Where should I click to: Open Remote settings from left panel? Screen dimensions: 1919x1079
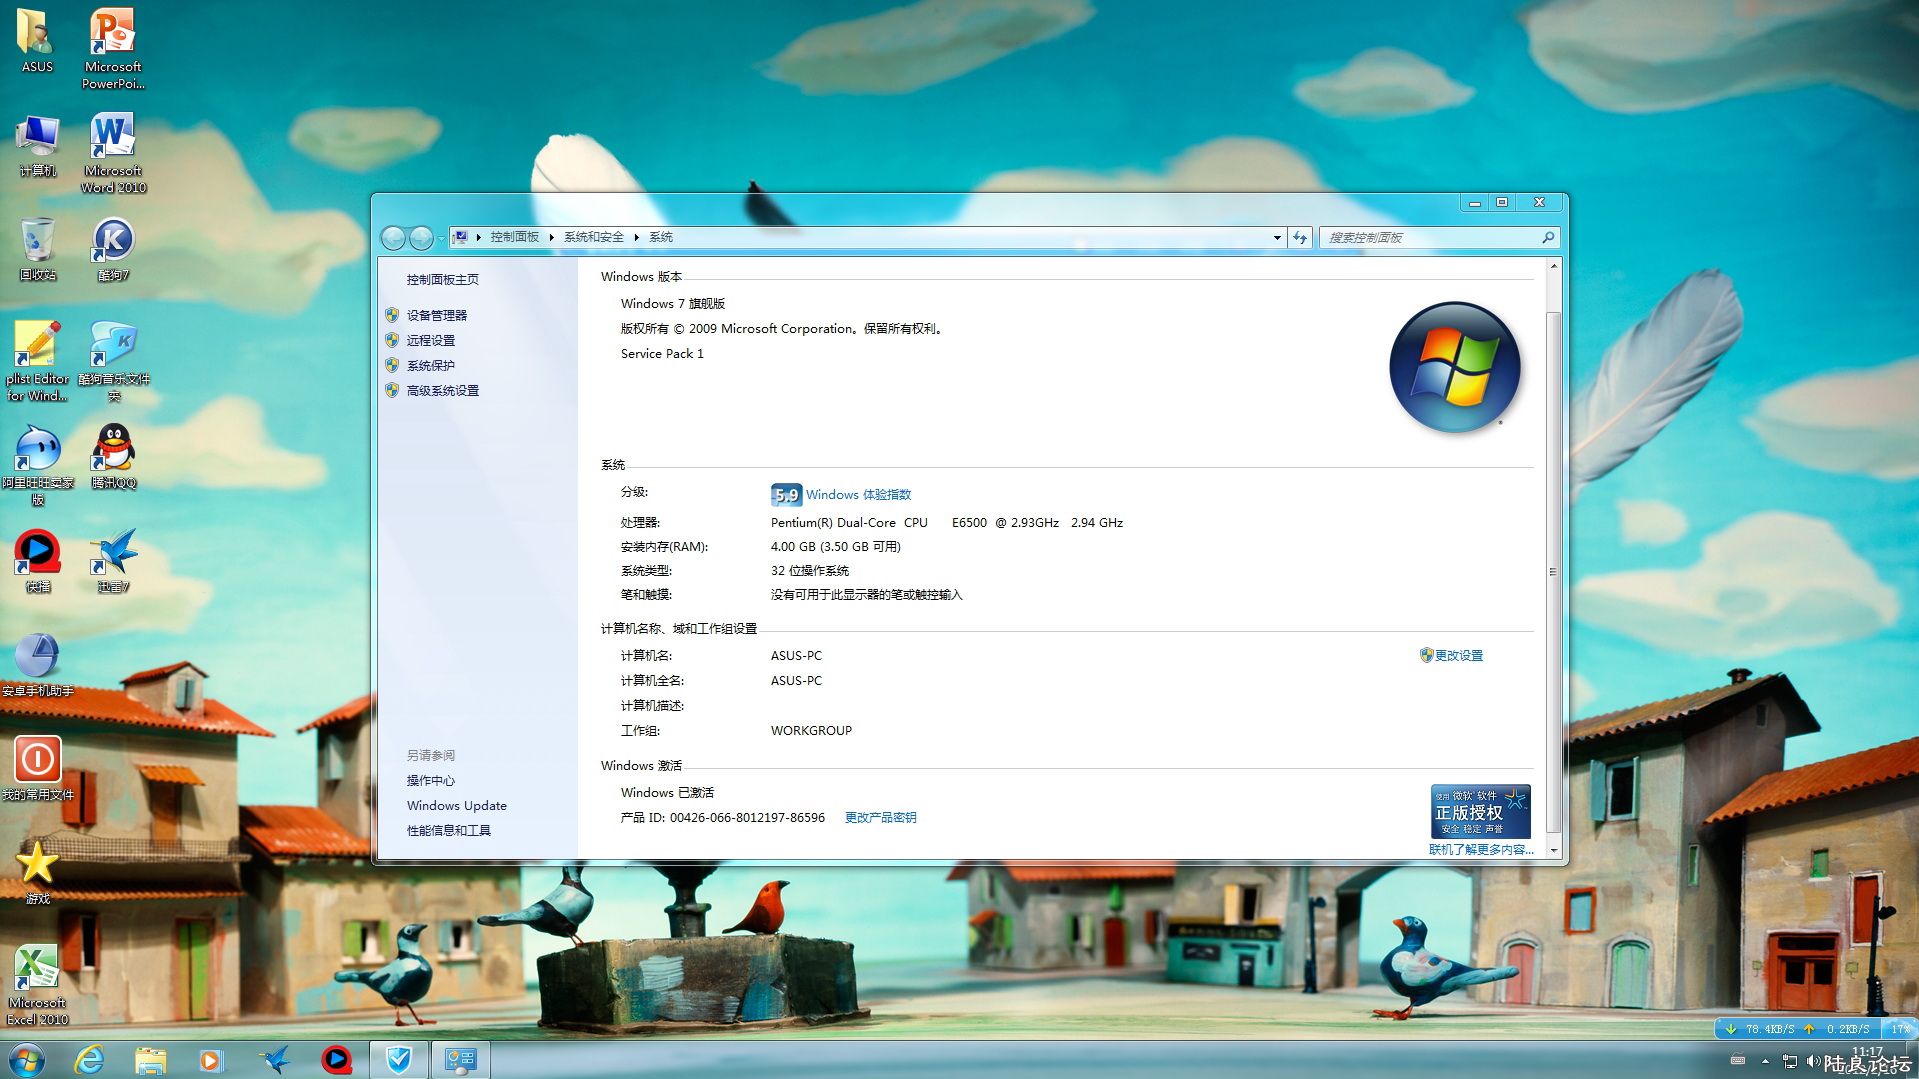point(430,340)
